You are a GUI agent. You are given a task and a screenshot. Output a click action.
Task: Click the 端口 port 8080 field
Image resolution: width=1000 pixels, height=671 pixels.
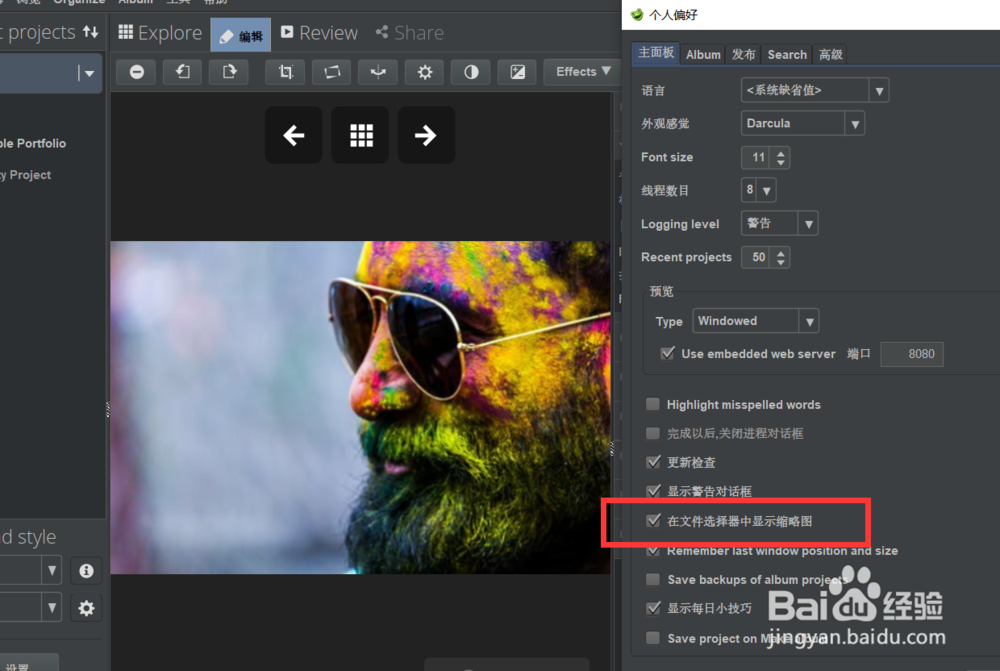pyautogui.click(x=911, y=354)
